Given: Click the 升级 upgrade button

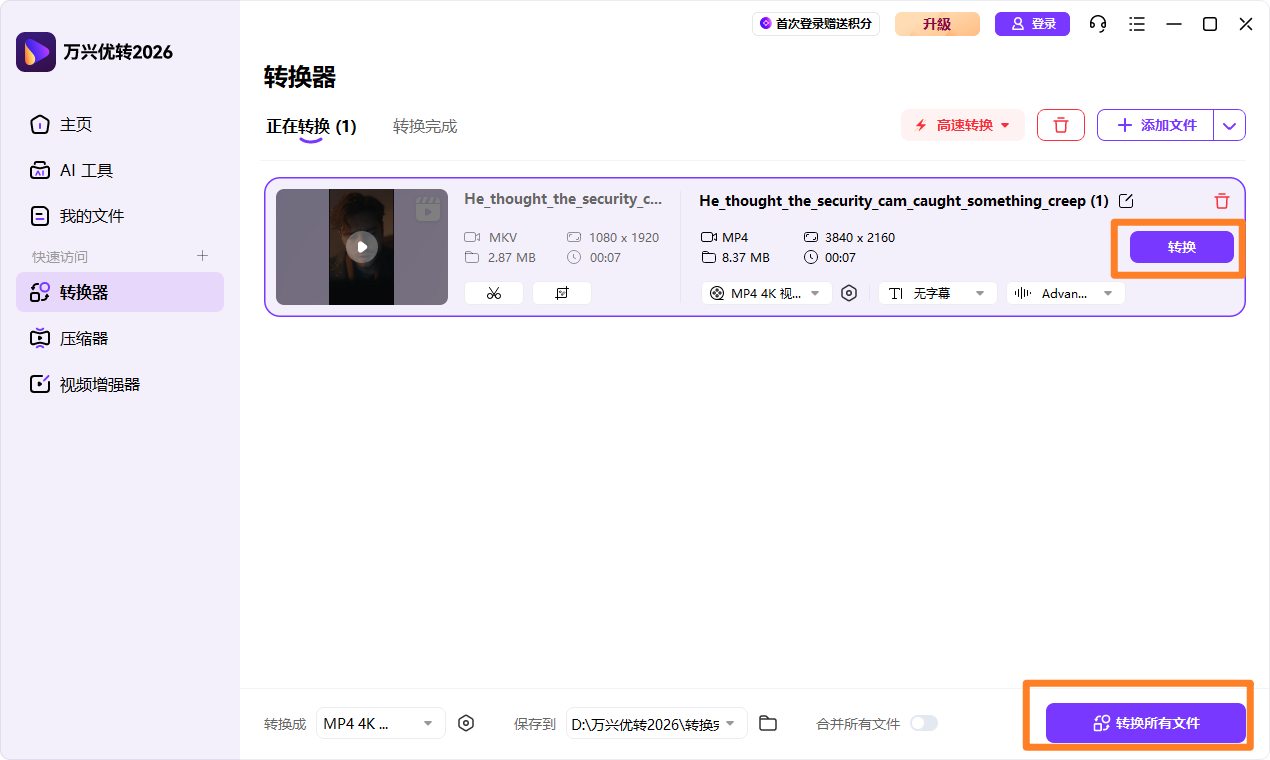Looking at the screenshot, I should tap(937, 24).
